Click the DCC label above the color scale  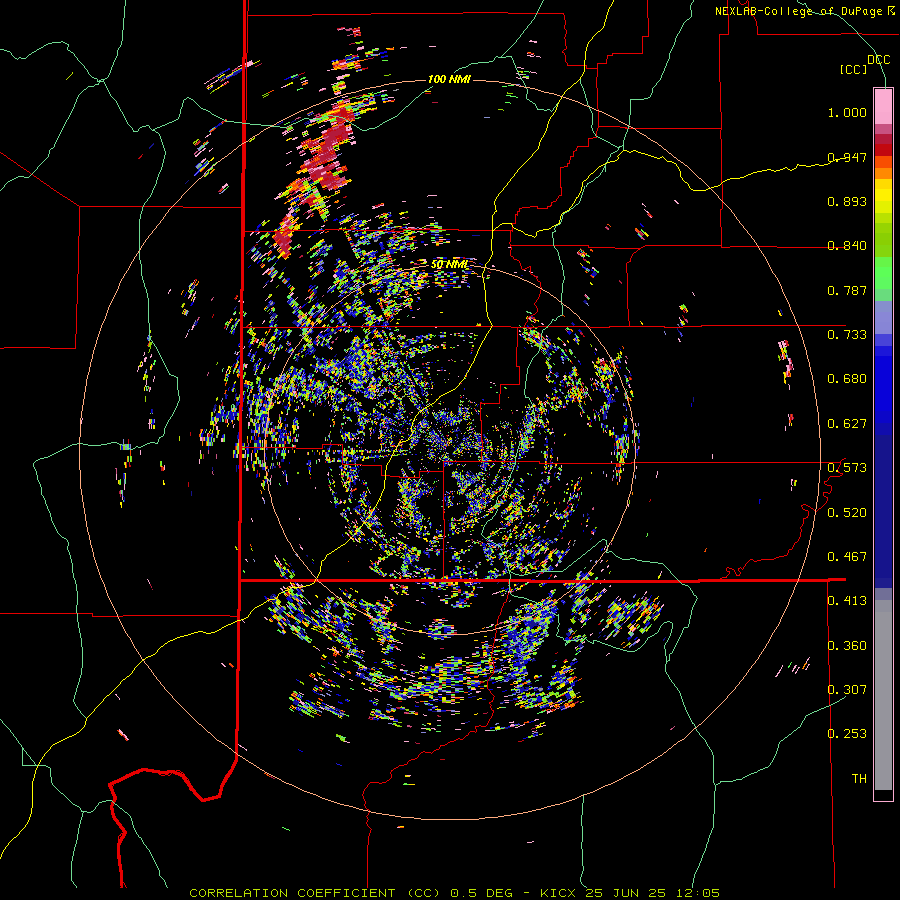point(878,60)
